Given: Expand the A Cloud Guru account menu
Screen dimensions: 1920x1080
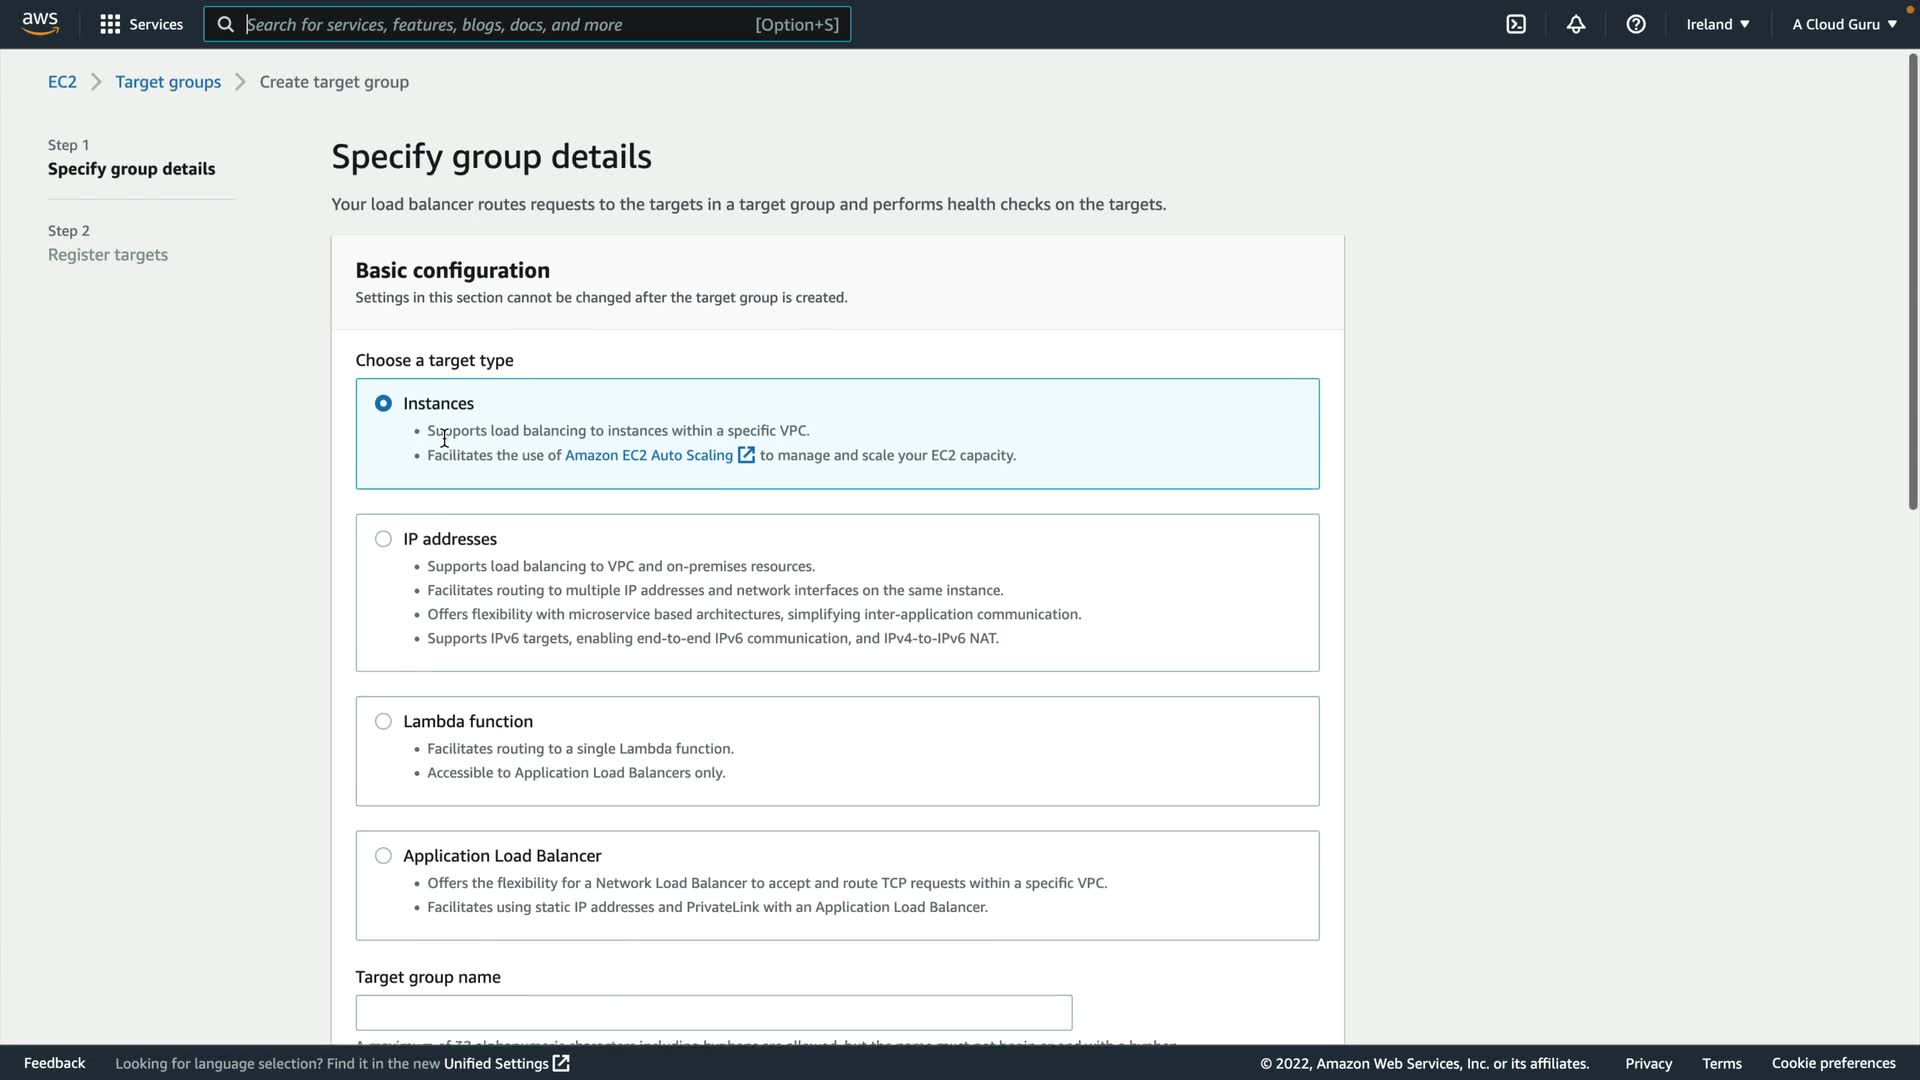Looking at the screenshot, I should [x=1844, y=24].
